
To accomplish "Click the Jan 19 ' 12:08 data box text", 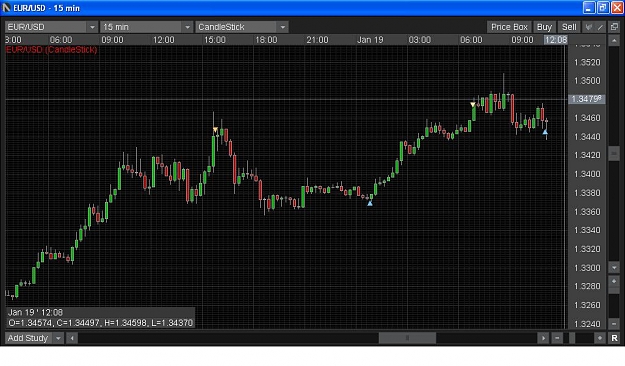I will pos(35,312).
